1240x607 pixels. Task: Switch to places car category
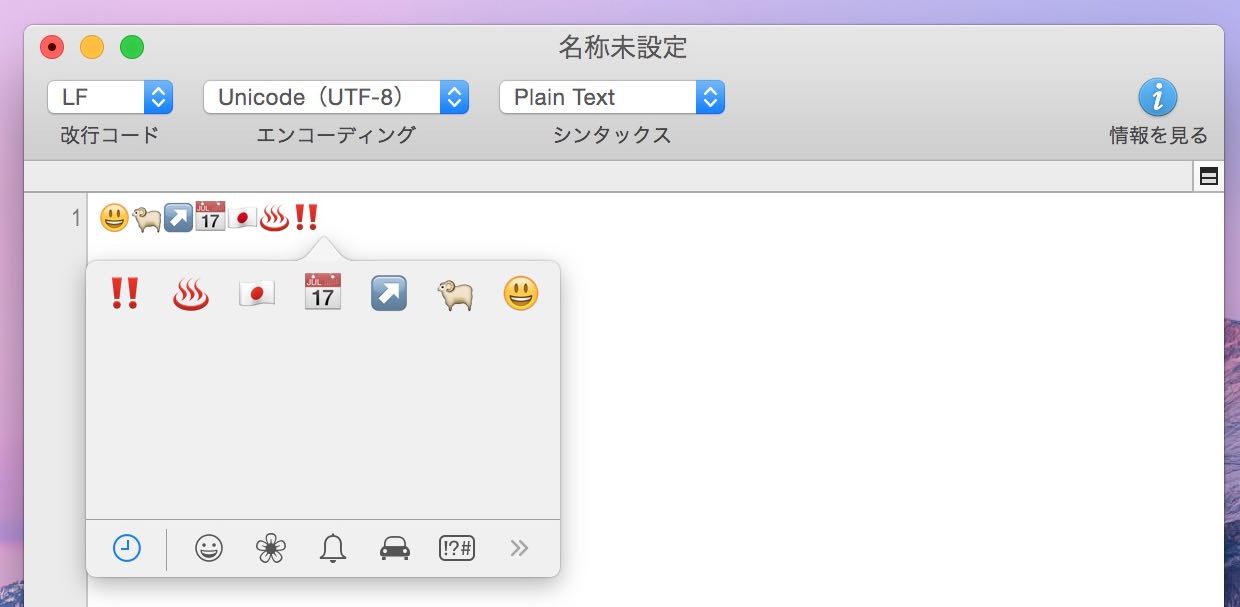tap(395, 548)
